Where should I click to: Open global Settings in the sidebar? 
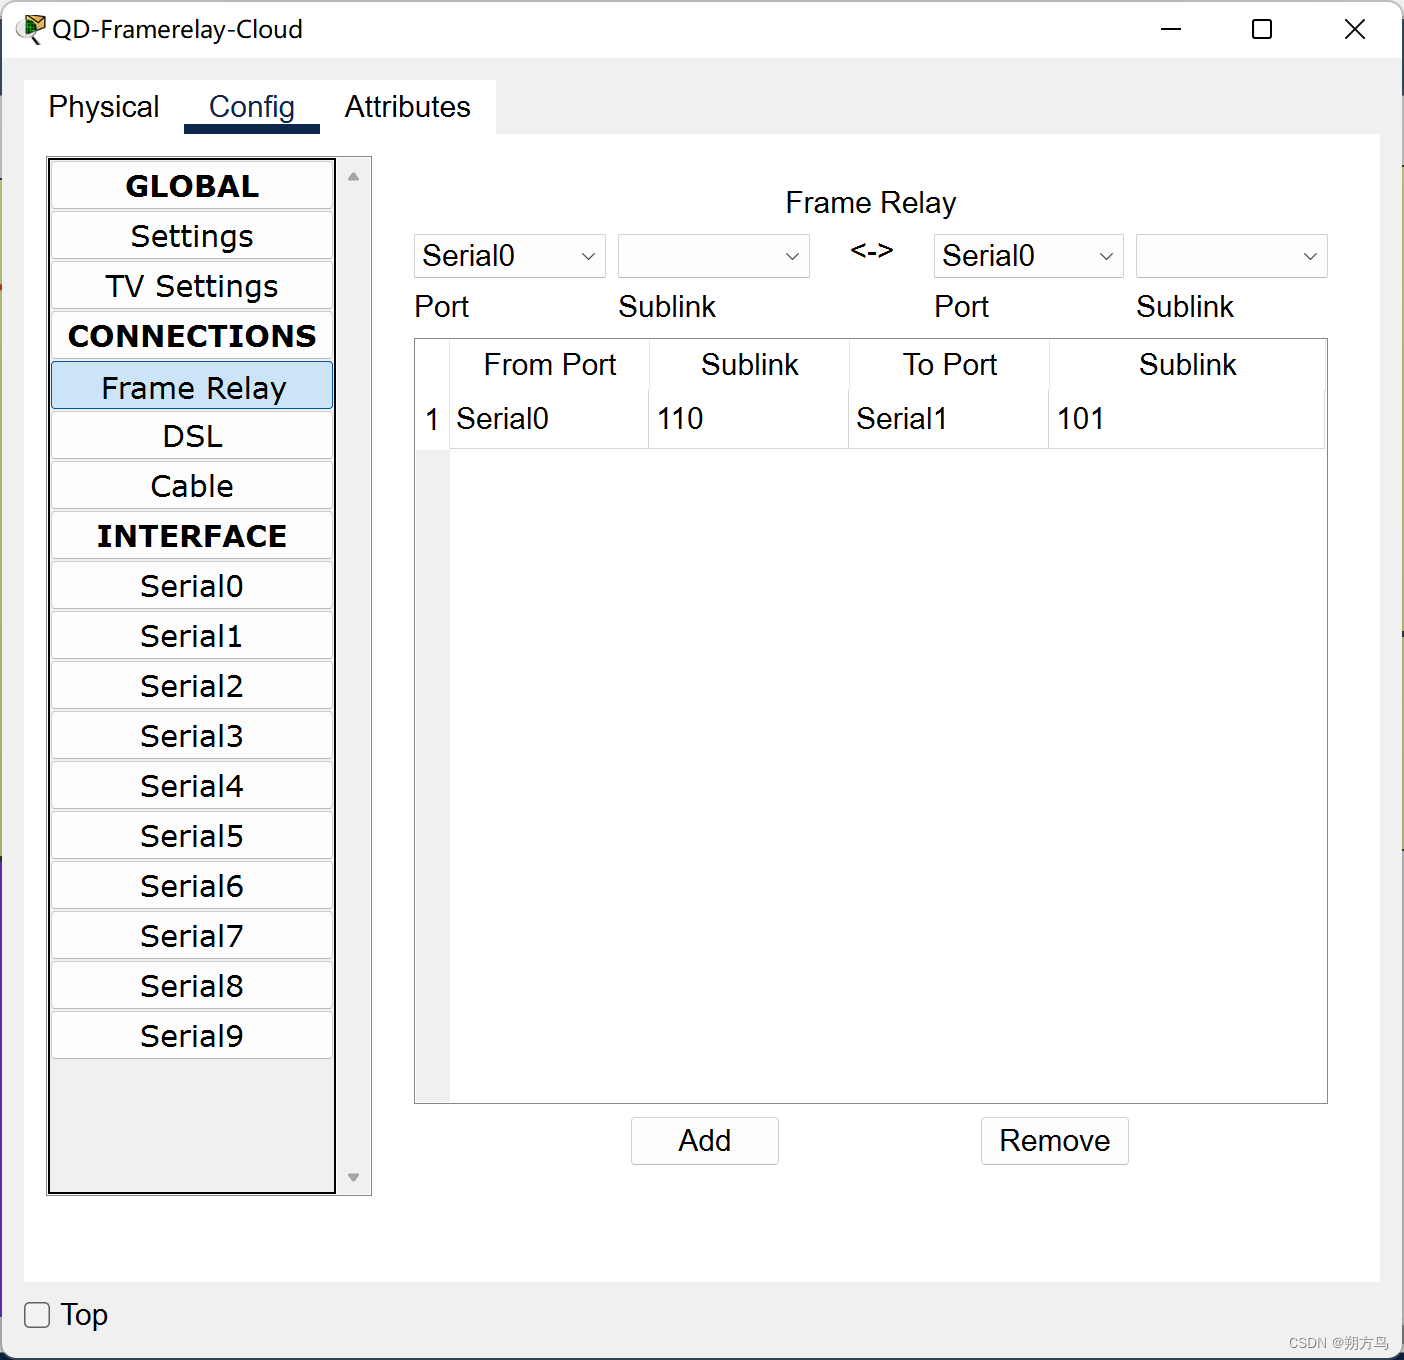click(192, 236)
